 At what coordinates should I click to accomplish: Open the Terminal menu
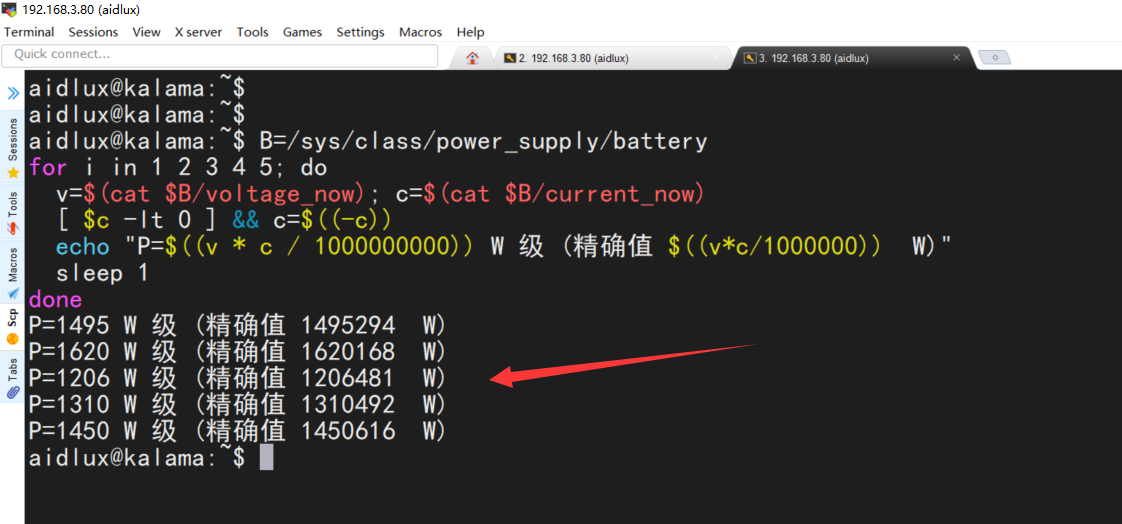pyautogui.click(x=29, y=32)
